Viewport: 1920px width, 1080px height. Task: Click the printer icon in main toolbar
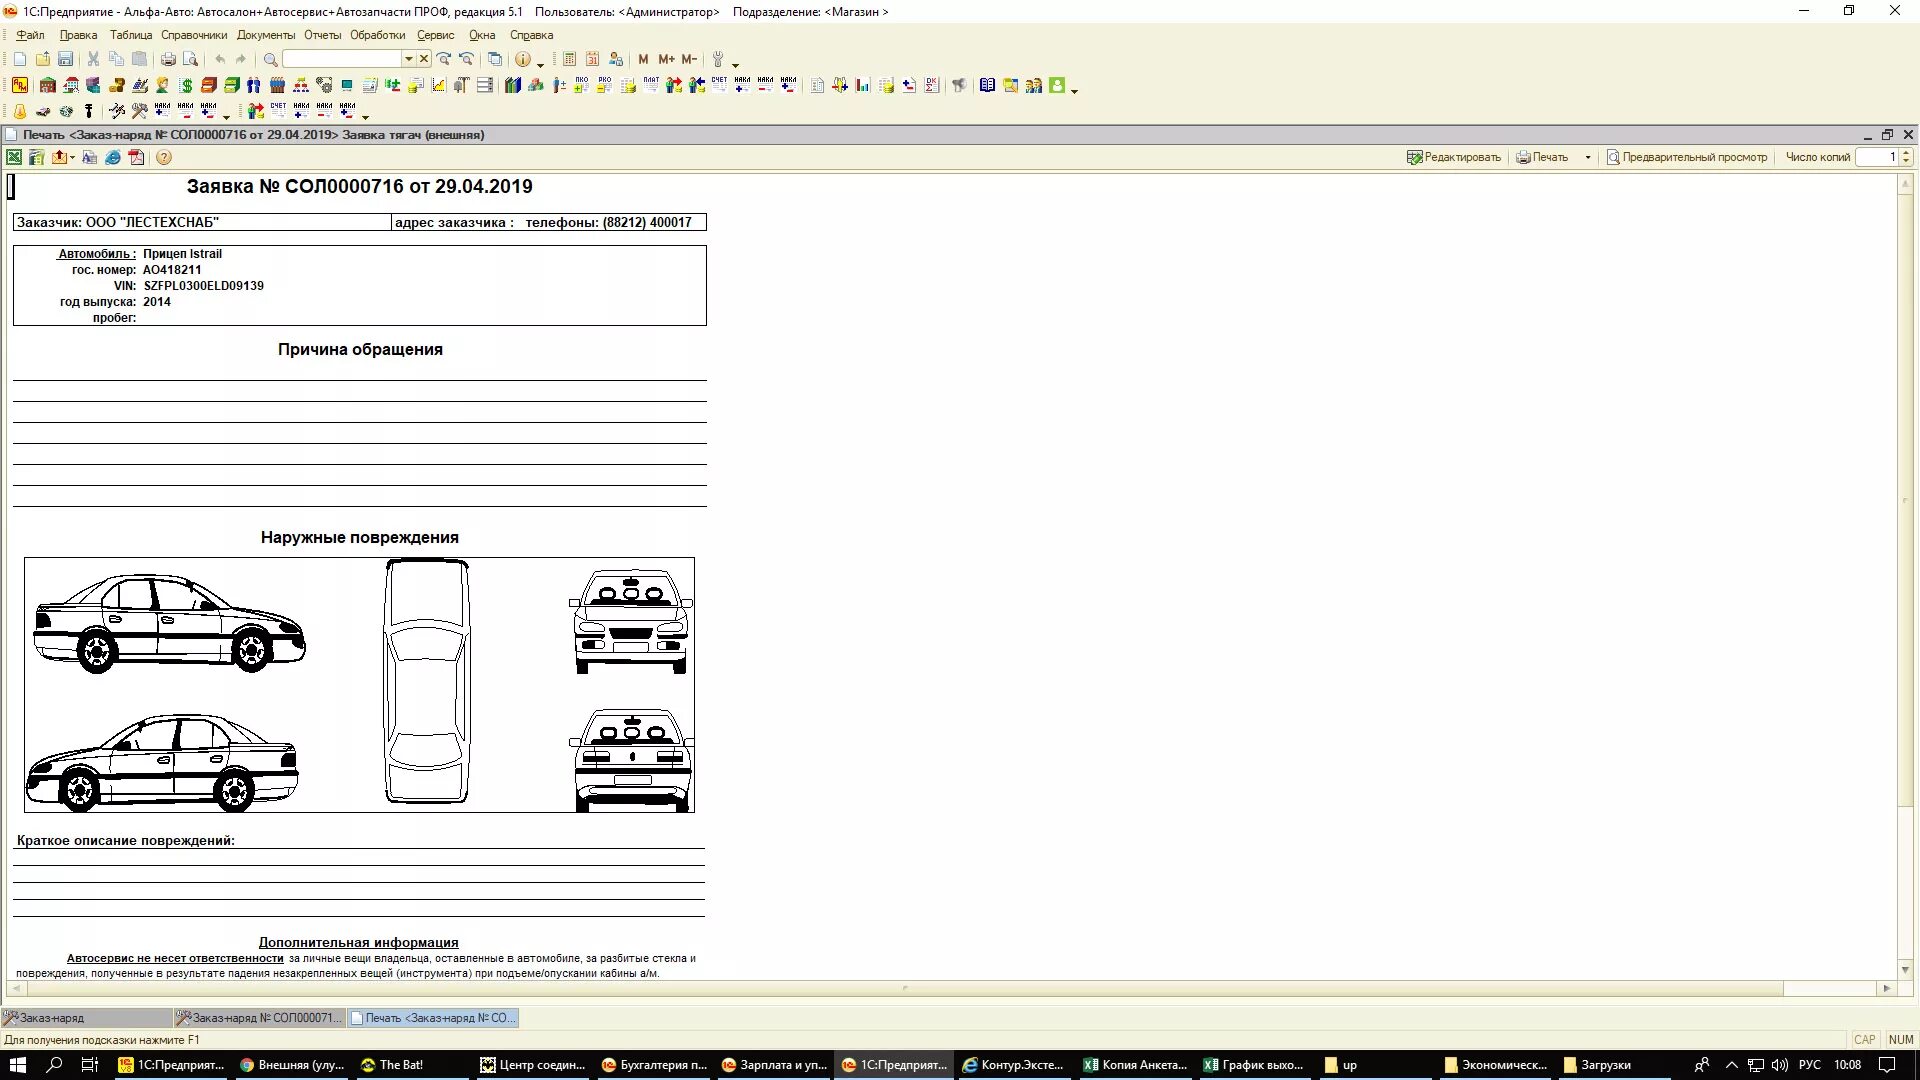(x=168, y=59)
